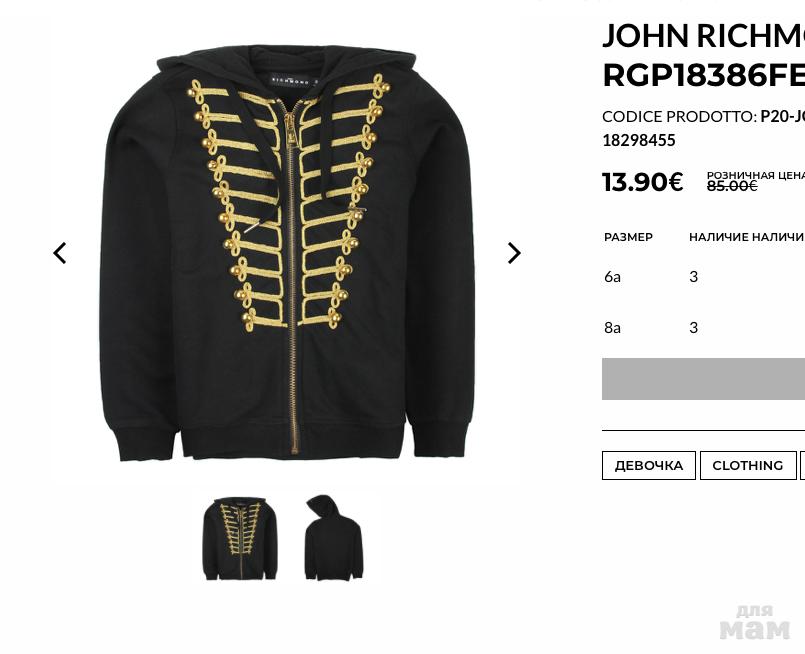805x654 pixels.
Task: Click the JOHN RICHMOND product title
Action: click(703, 55)
